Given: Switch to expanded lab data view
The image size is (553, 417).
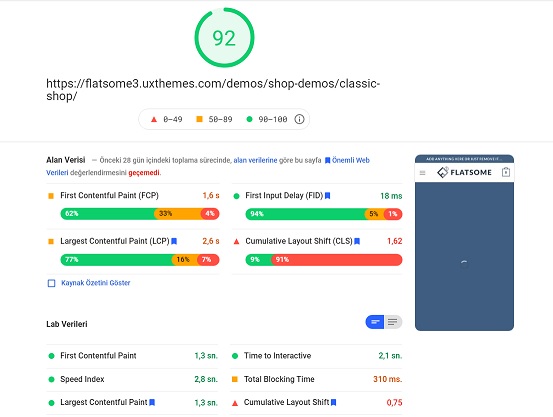Looking at the screenshot, I should [393, 322].
